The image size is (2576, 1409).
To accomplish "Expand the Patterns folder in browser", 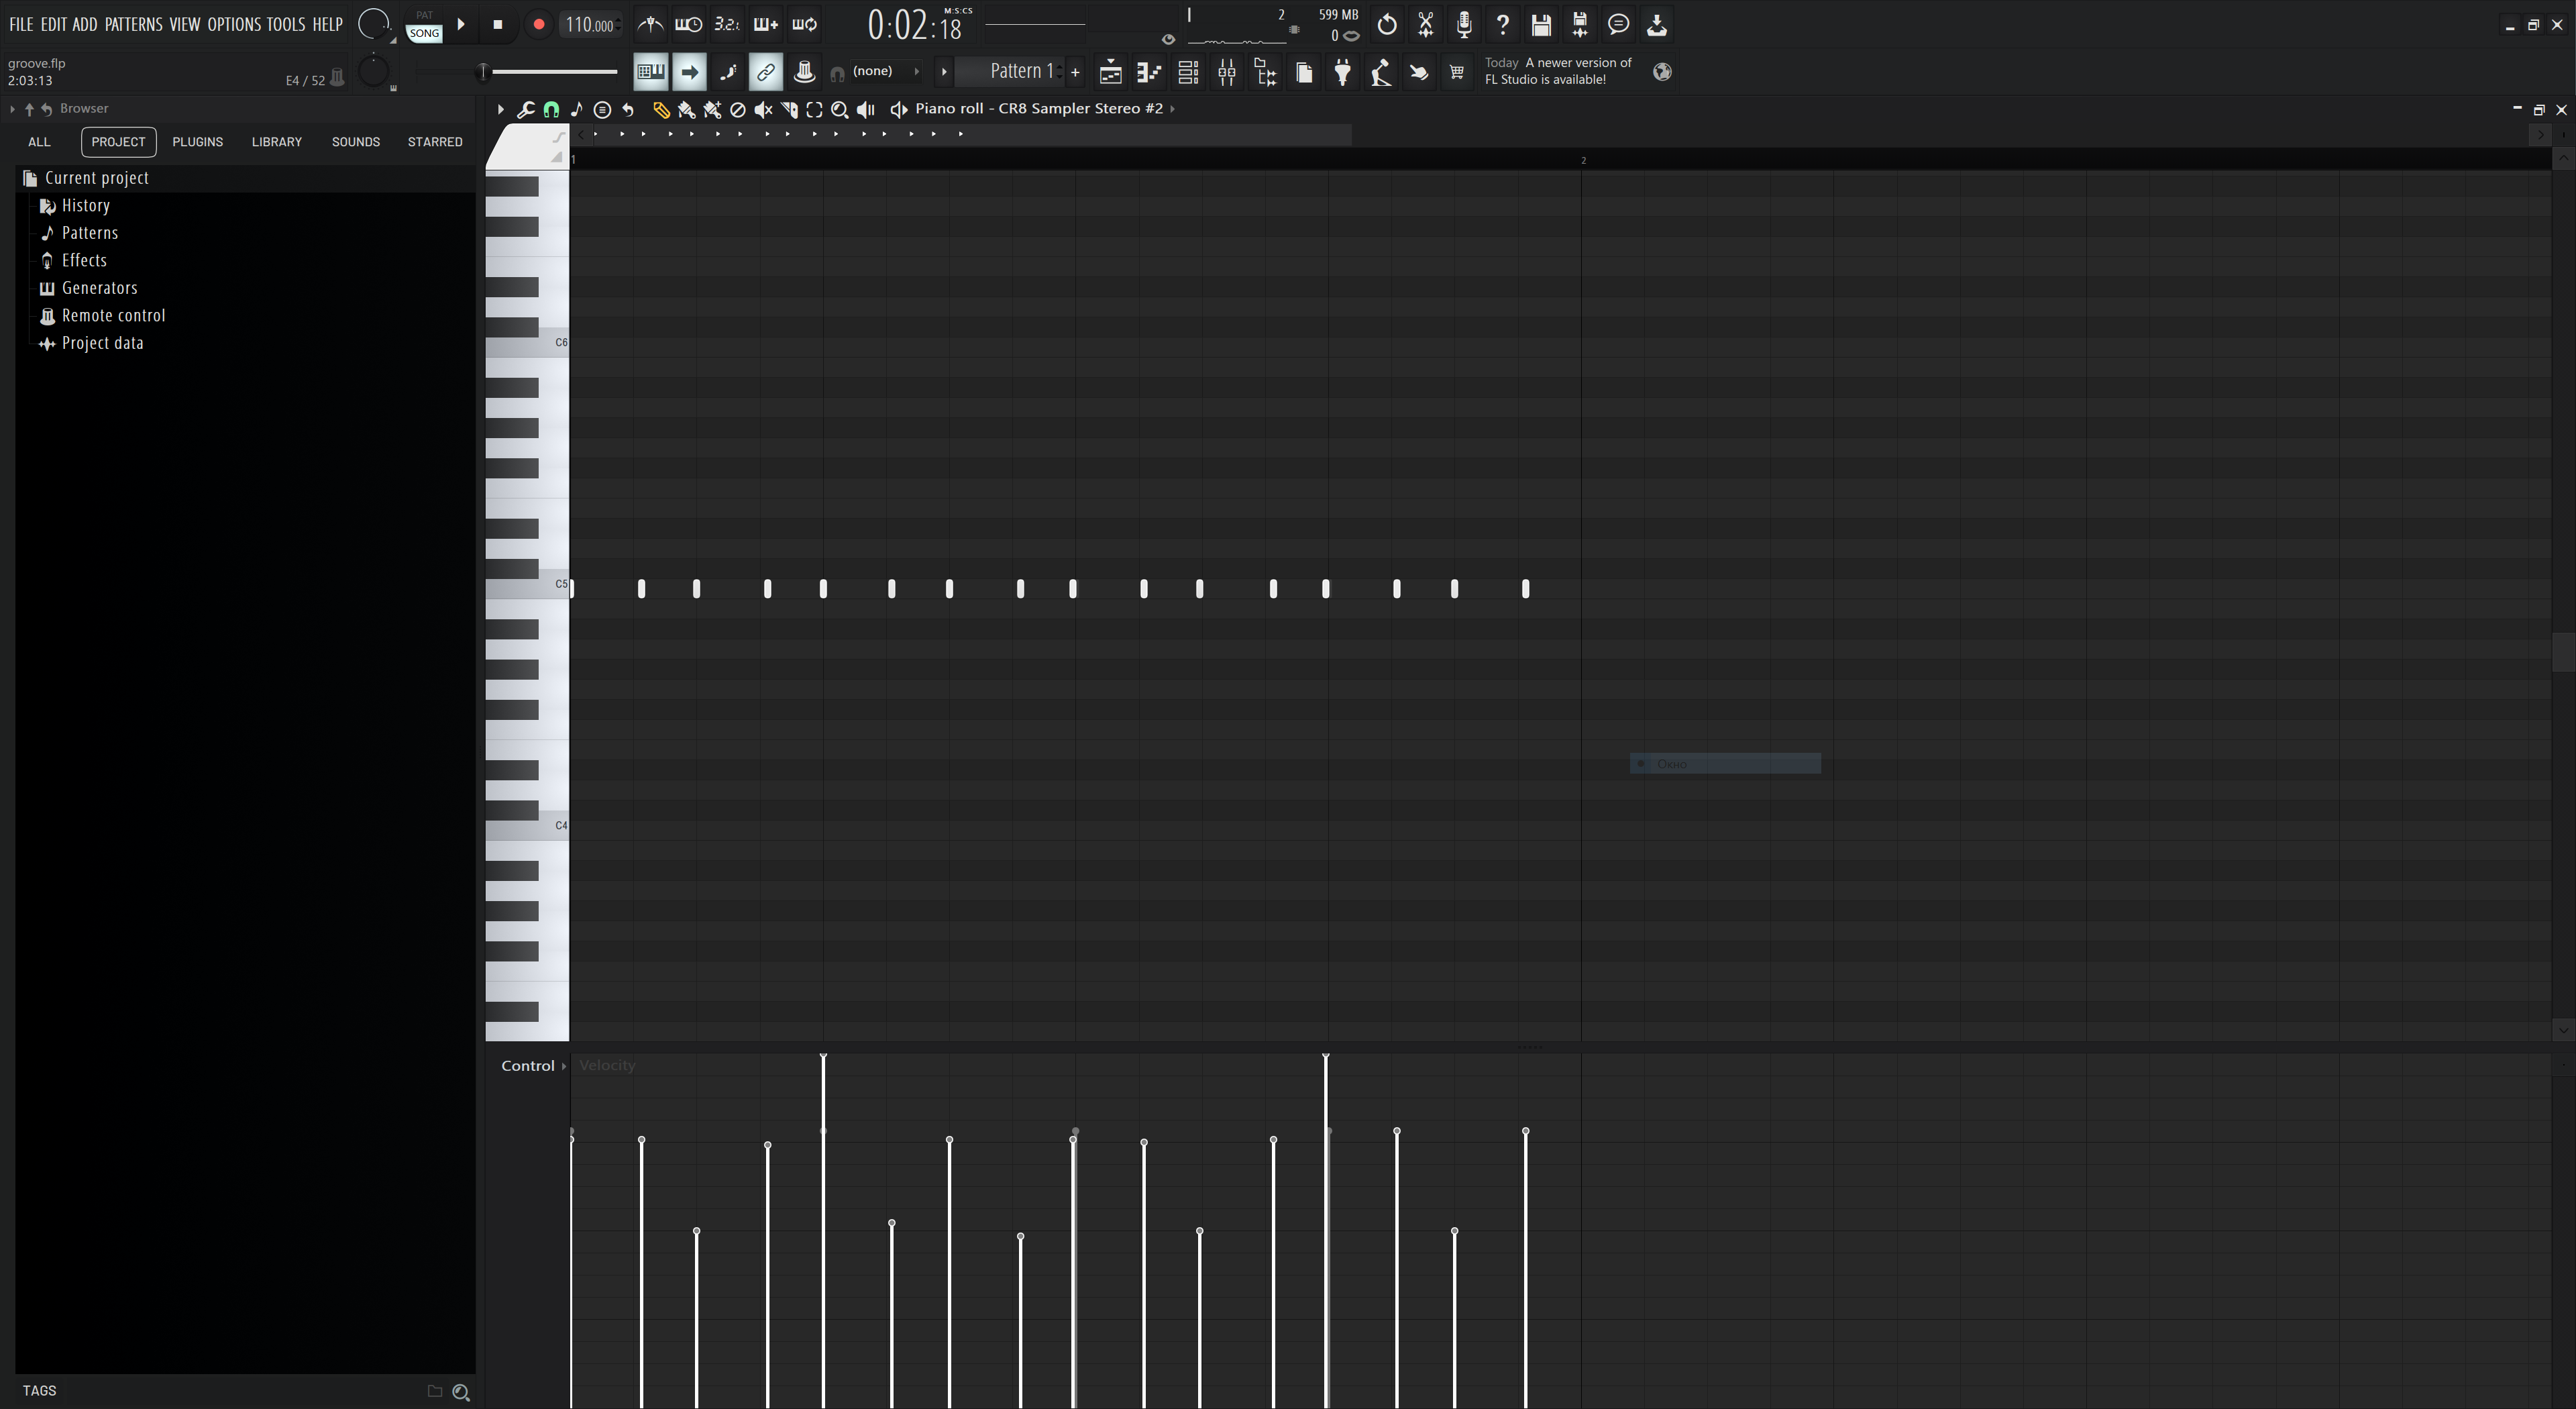I will pyautogui.click(x=89, y=233).
